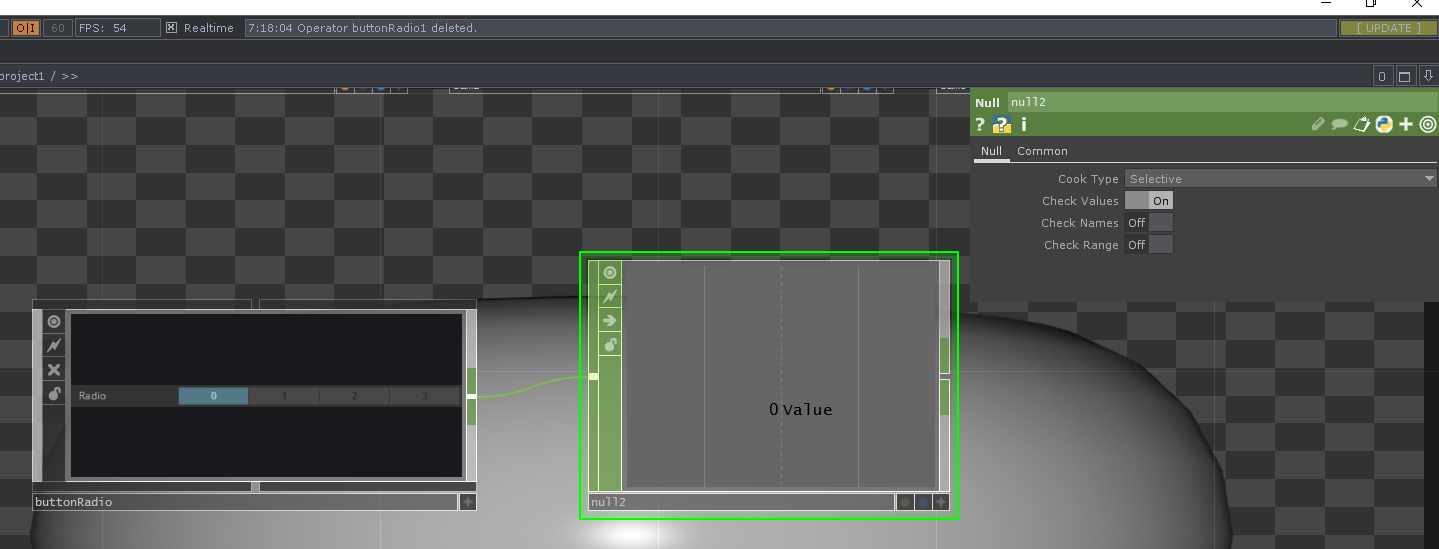1439x549 pixels.
Task: Toggle the X flag on buttonRadio node
Action: (54, 370)
